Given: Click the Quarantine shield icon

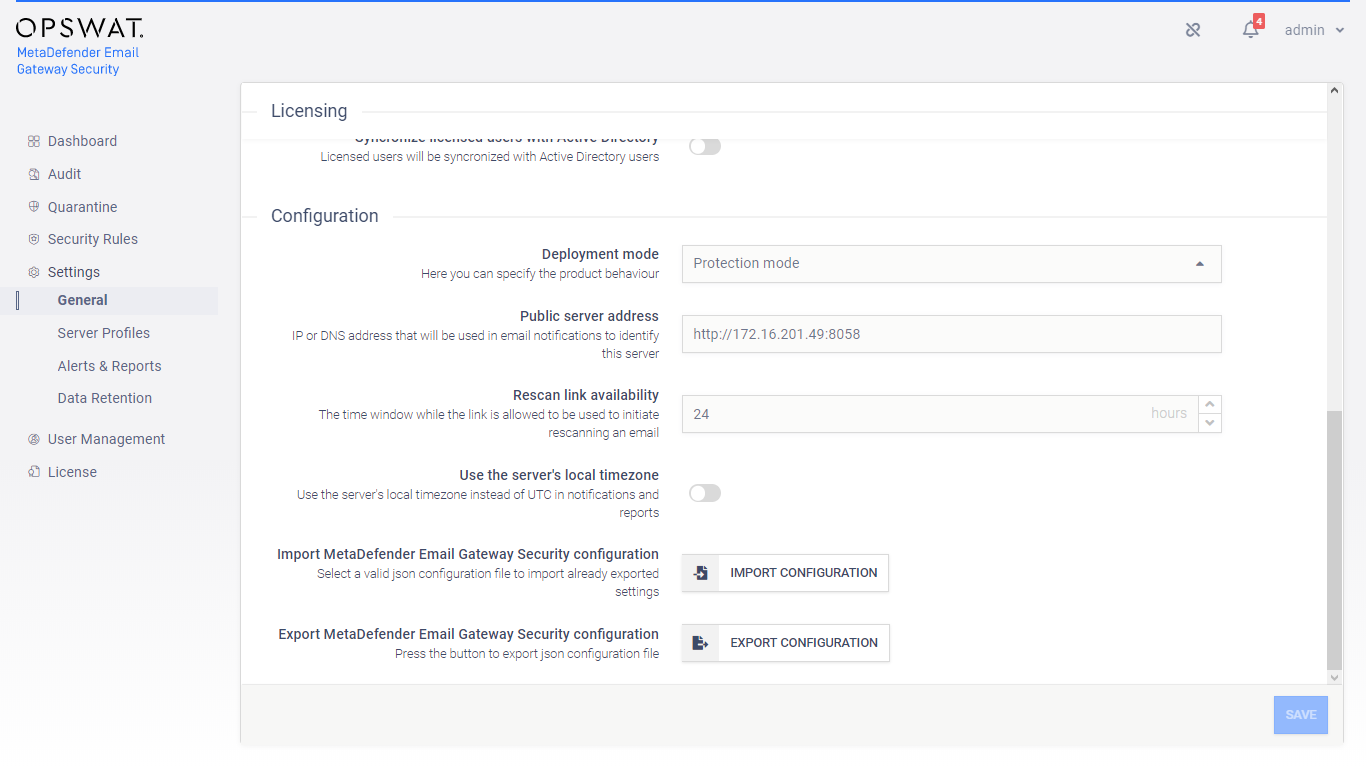Looking at the screenshot, I should tap(34, 207).
